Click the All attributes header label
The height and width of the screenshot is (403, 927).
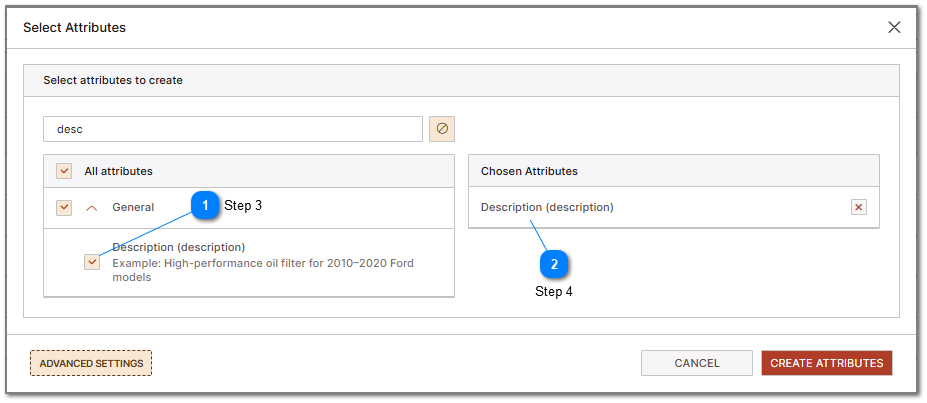pos(118,171)
